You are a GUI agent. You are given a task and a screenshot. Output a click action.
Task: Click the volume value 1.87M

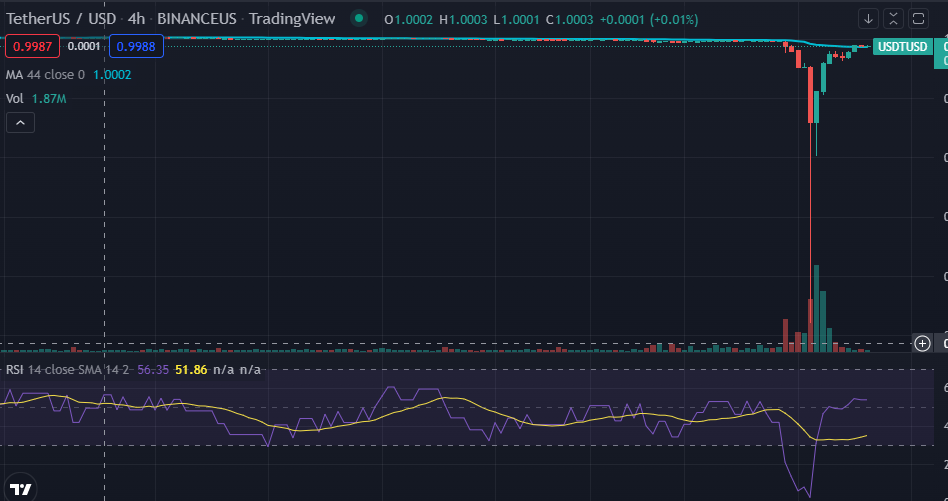coord(49,99)
